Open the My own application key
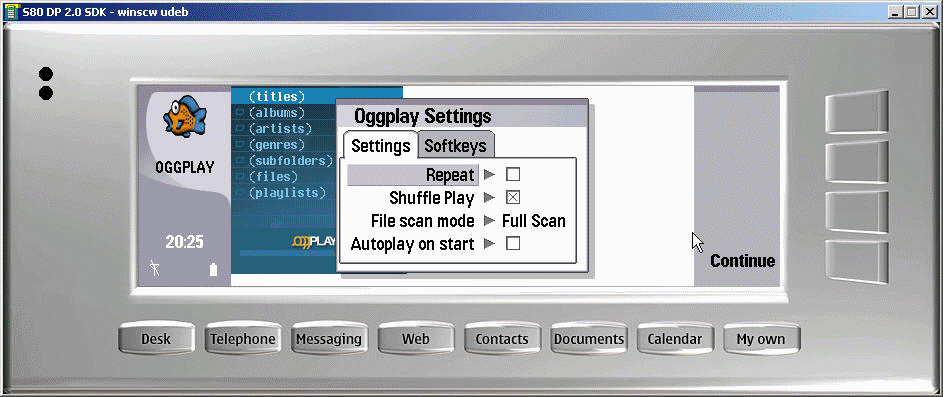 [761, 339]
